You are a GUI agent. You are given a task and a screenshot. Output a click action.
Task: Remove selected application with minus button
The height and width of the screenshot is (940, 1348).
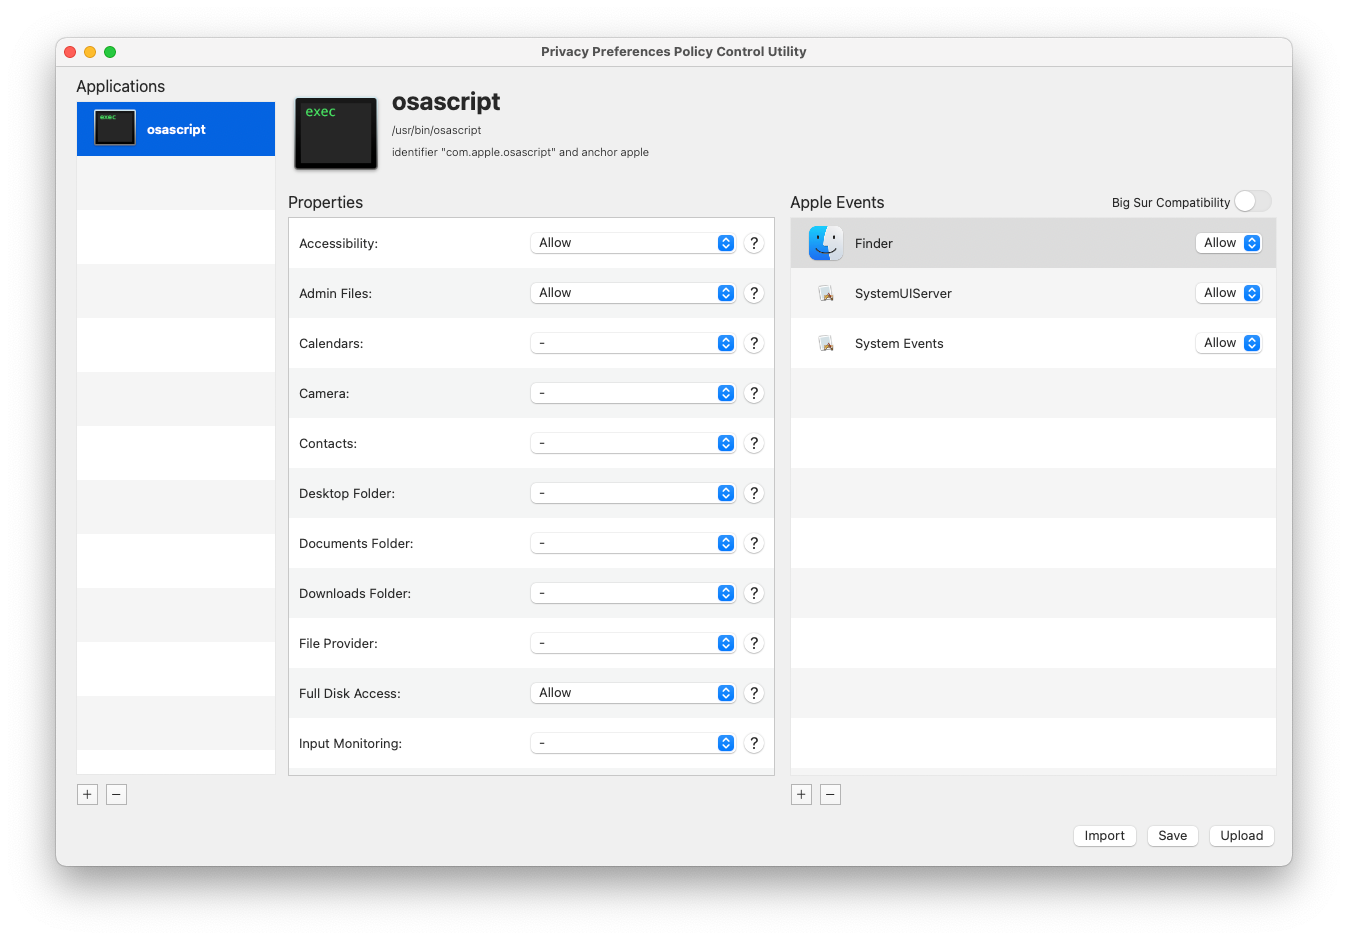tap(116, 794)
